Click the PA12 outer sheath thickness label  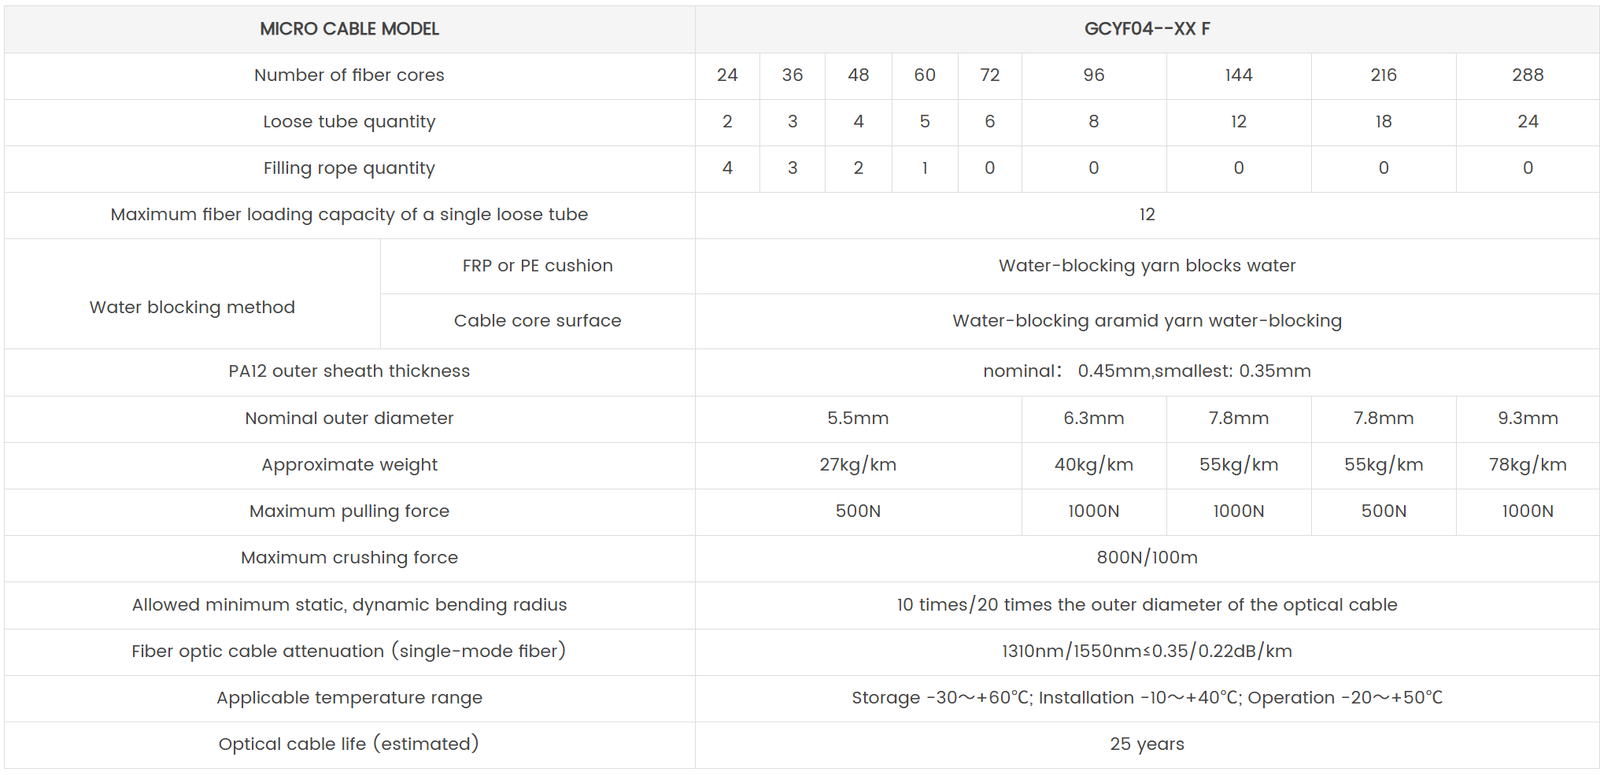(x=349, y=371)
